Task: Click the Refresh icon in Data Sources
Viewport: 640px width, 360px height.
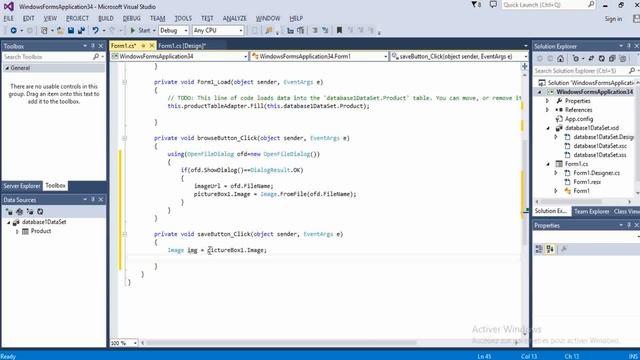Action: tap(40, 211)
